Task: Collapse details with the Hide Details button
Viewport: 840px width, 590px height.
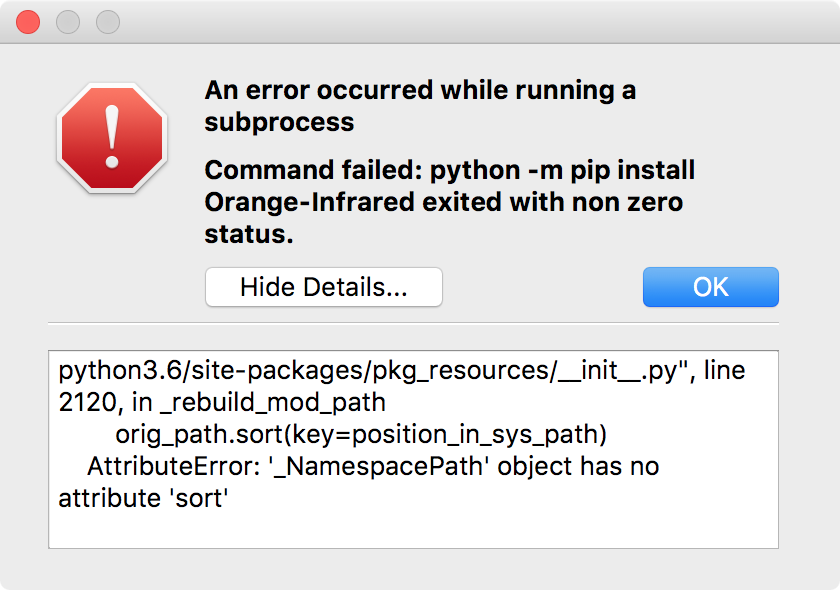Action: pos(323,287)
